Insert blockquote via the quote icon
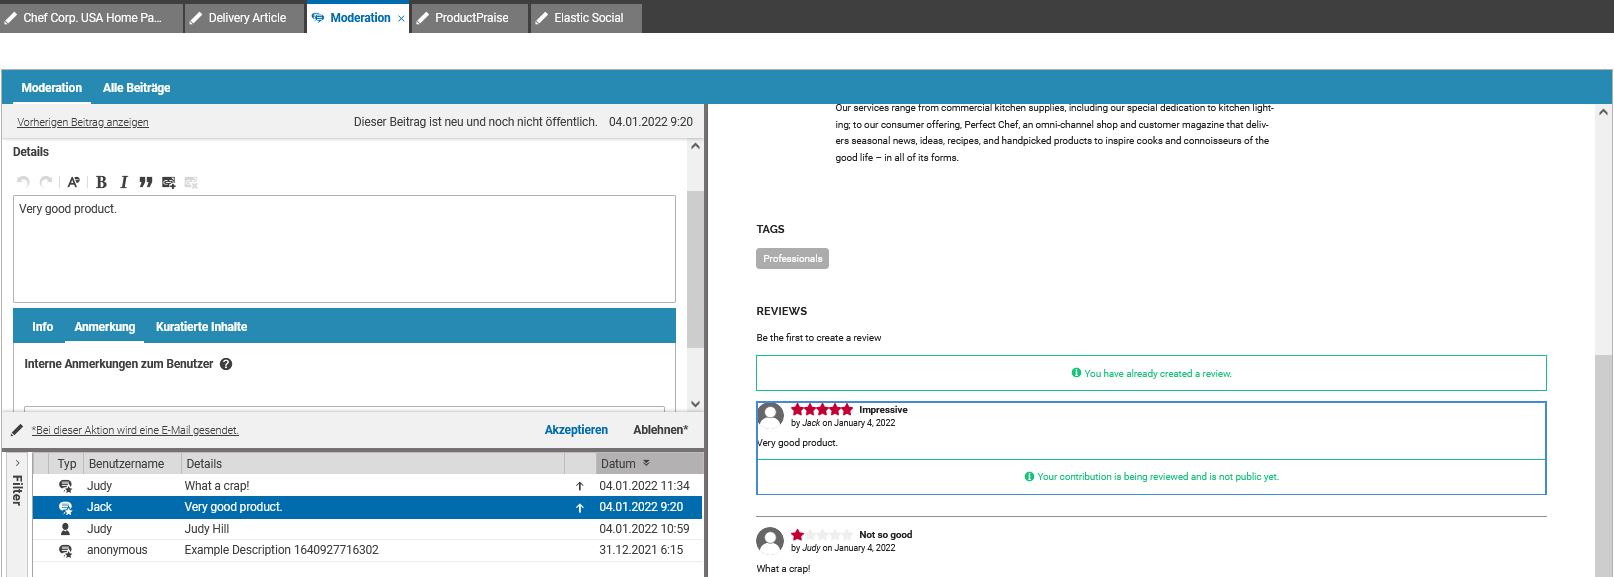The width and height of the screenshot is (1614, 577). [x=146, y=182]
